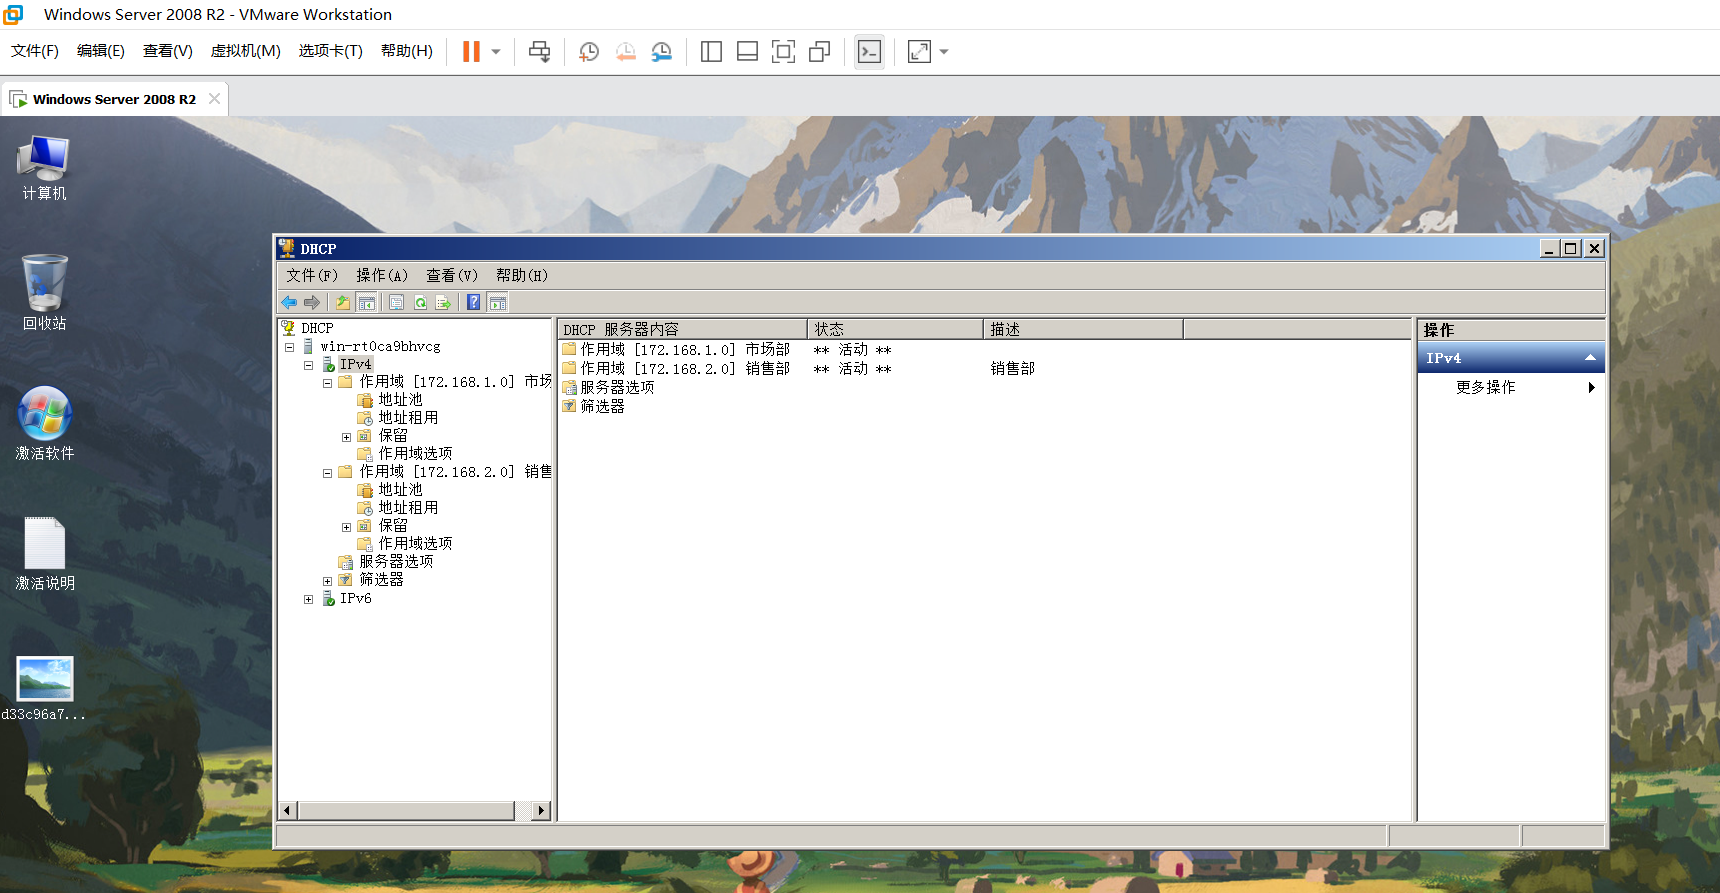Toggle show/hide console tree icon
The height and width of the screenshot is (893, 1720).
coord(367,302)
